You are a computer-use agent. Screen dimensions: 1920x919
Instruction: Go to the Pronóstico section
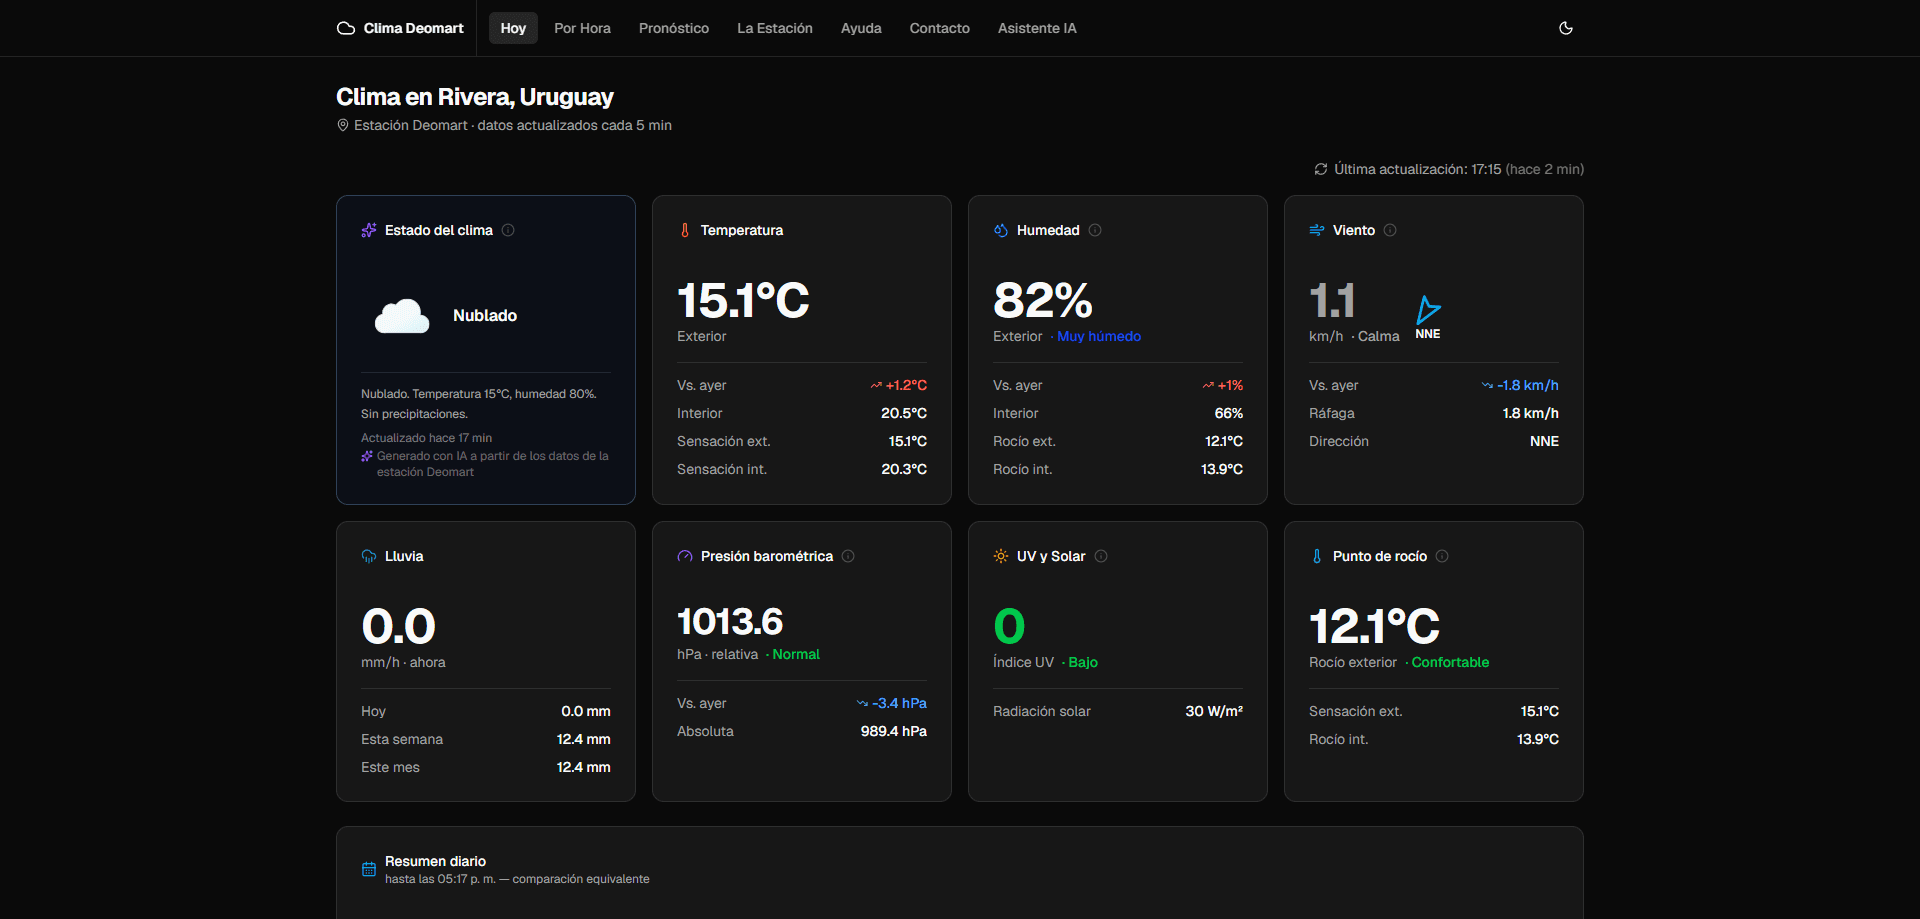pos(674,28)
